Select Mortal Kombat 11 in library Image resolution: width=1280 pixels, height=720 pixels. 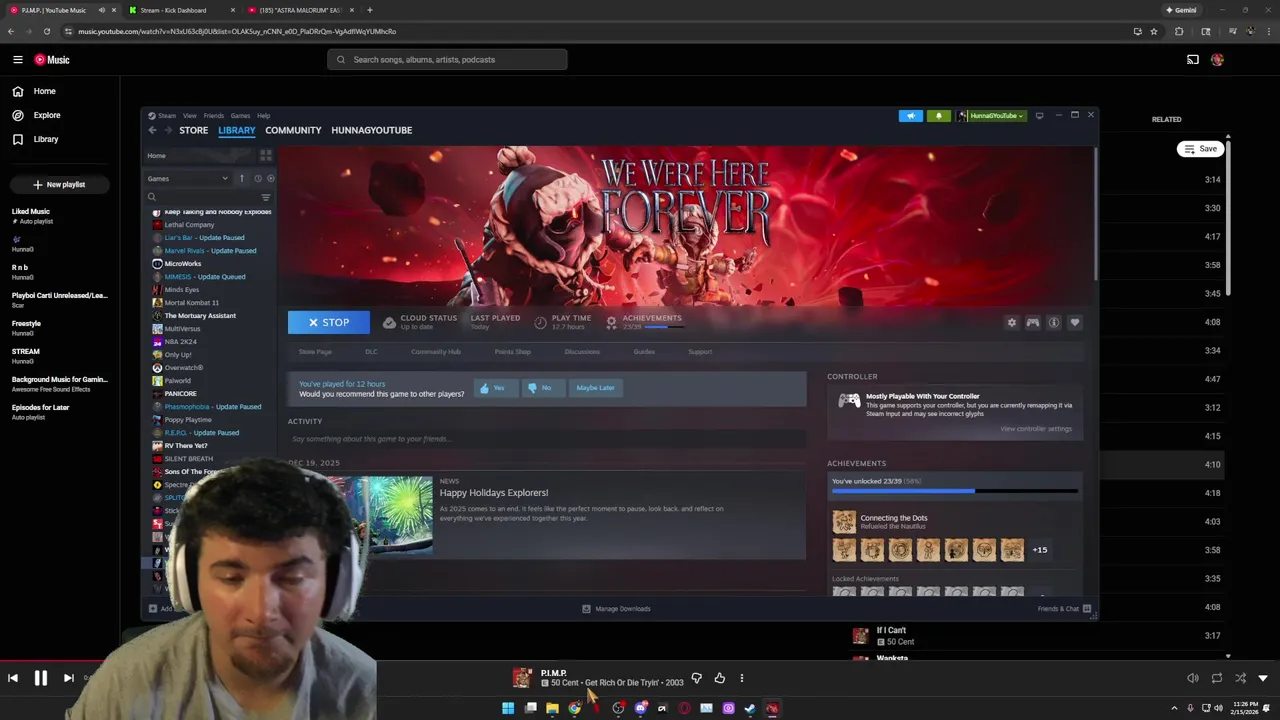tap(191, 303)
